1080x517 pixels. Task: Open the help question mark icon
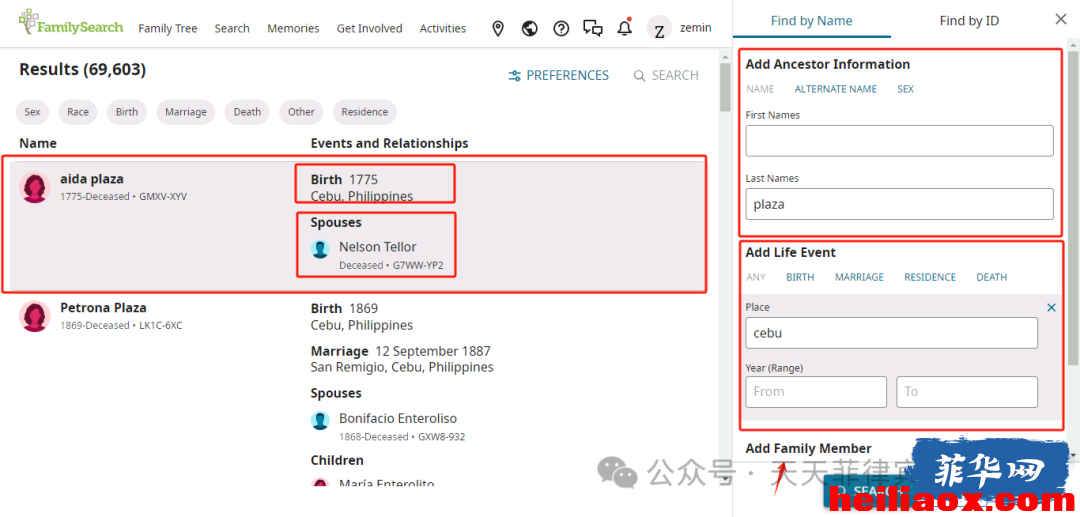[x=561, y=28]
